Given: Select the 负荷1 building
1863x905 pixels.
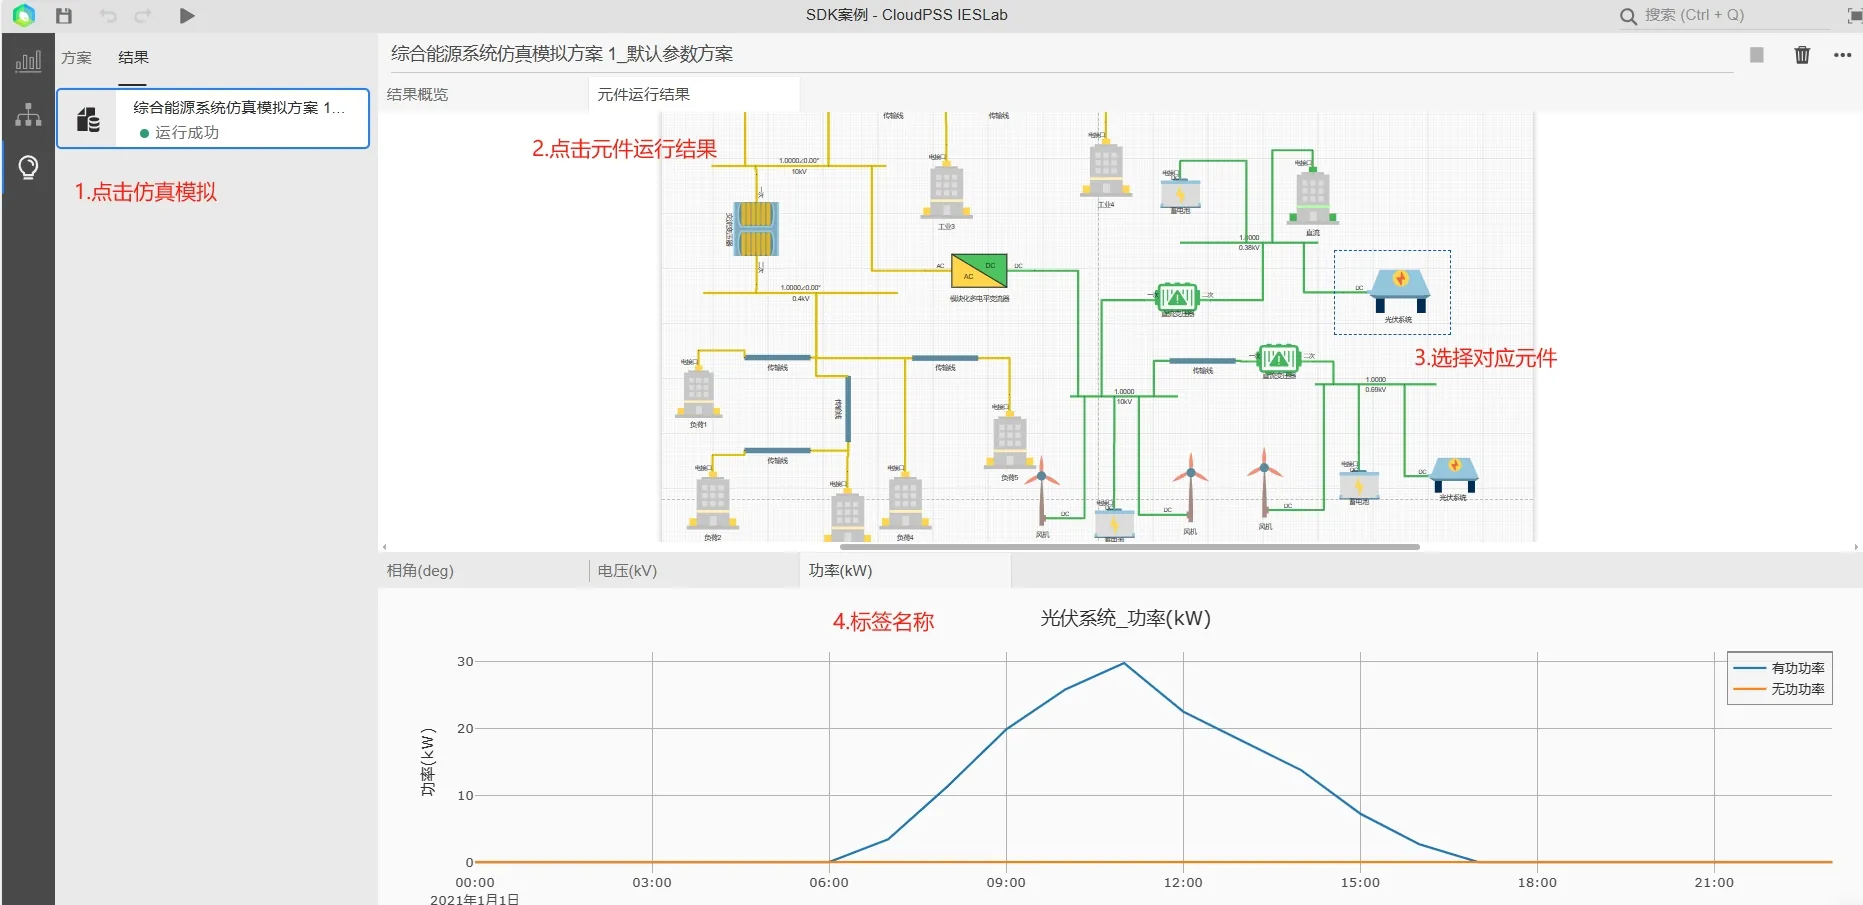Looking at the screenshot, I should tap(698, 392).
